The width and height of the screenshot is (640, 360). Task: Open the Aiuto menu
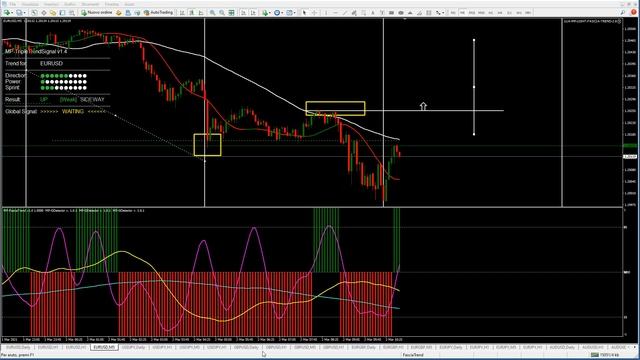[x=129, y=4]
